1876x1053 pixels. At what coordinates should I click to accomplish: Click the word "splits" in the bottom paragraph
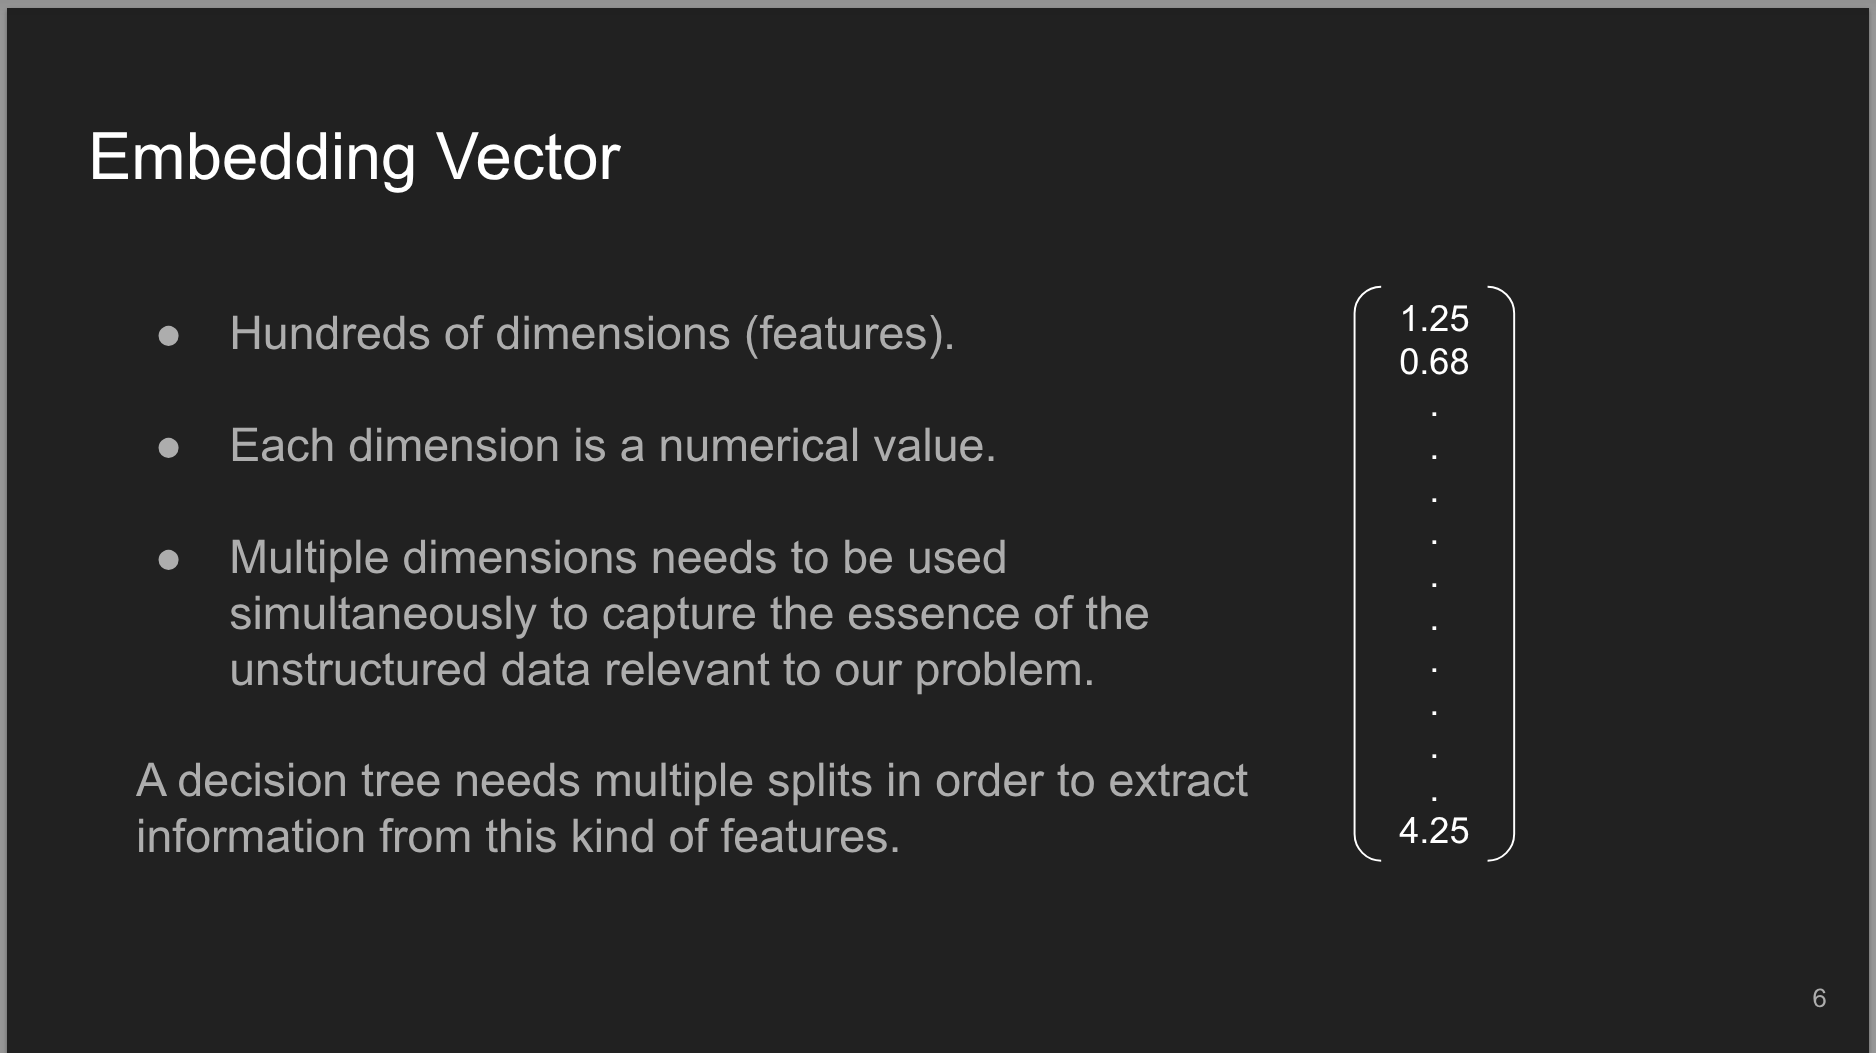click(x=819, y=781)
